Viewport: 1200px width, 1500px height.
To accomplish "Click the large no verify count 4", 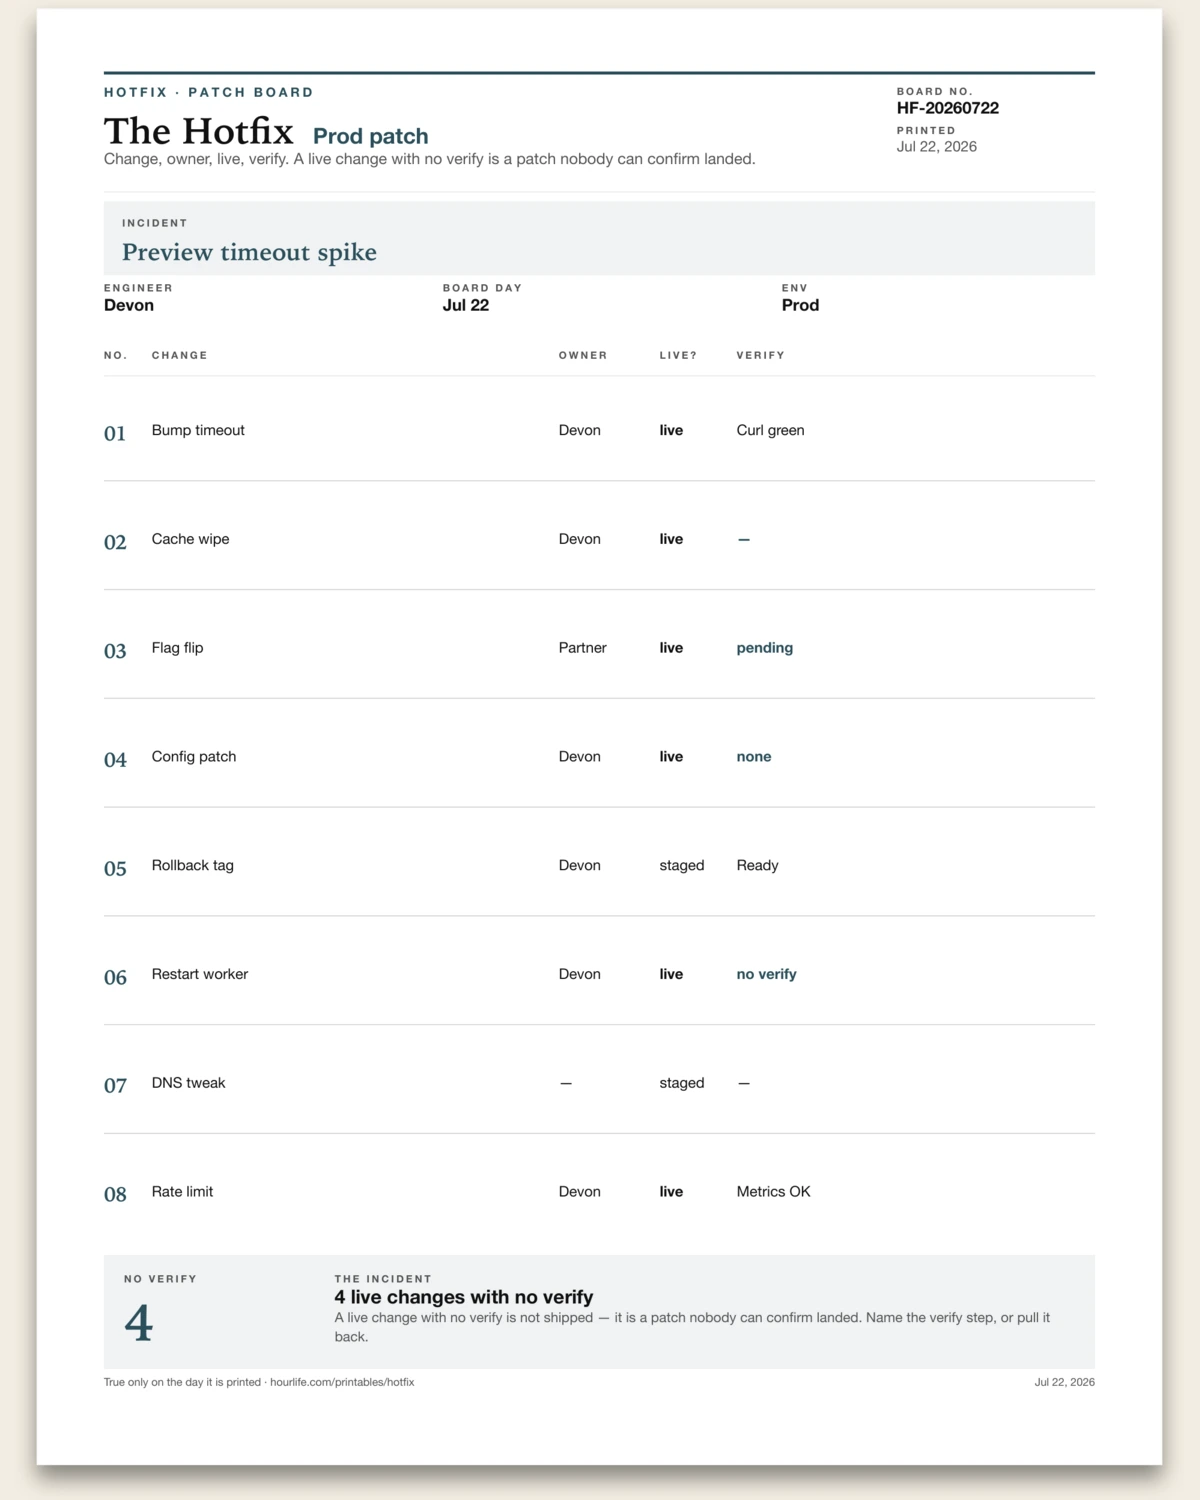I will click(x=139, y=1323).
